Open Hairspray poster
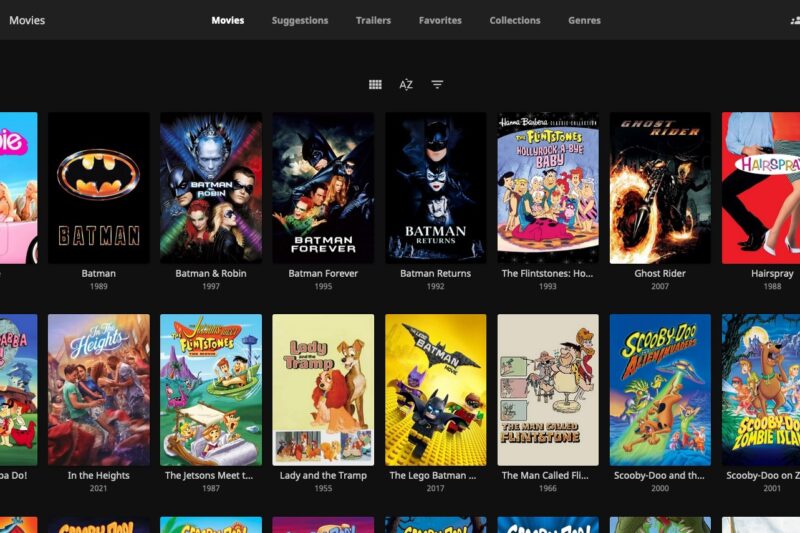 pyautogui.click(x=761, y=188)
